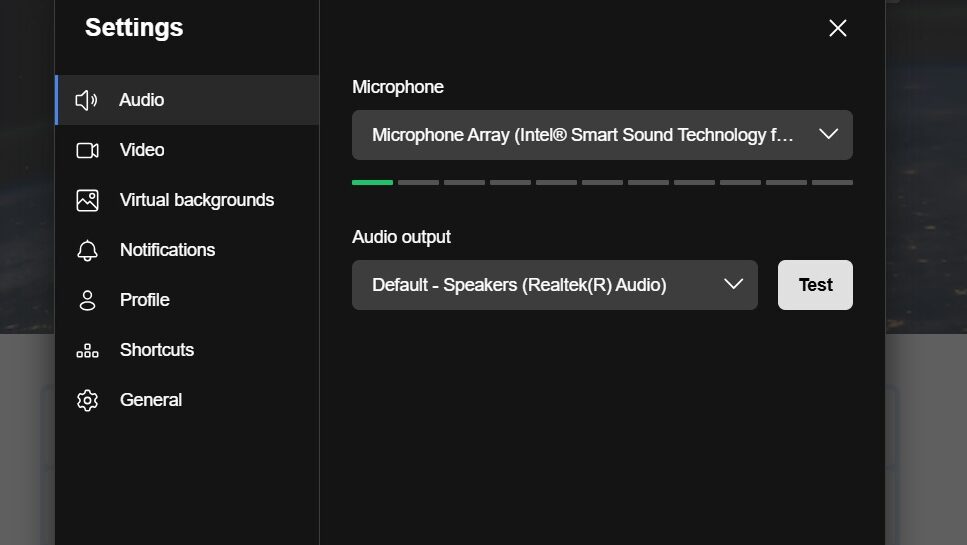The width and height of the screenshot is (967, 545).
Task: Click the person icon for Profile
Action: (x=87, y=300)
